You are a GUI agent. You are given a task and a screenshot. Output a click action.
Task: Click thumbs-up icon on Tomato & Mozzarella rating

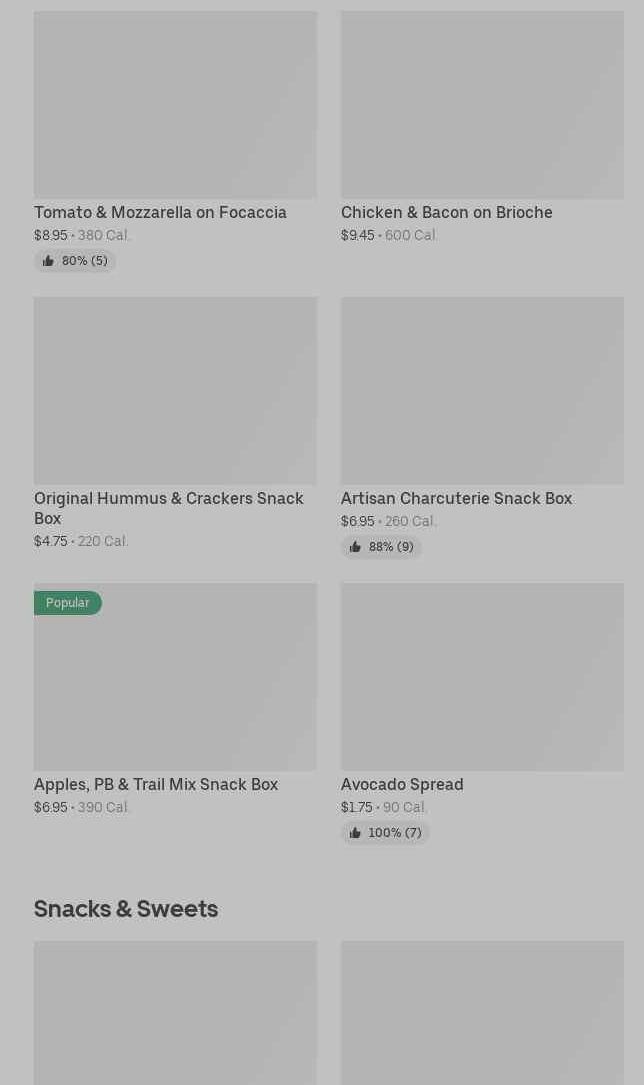click(48, 261)
